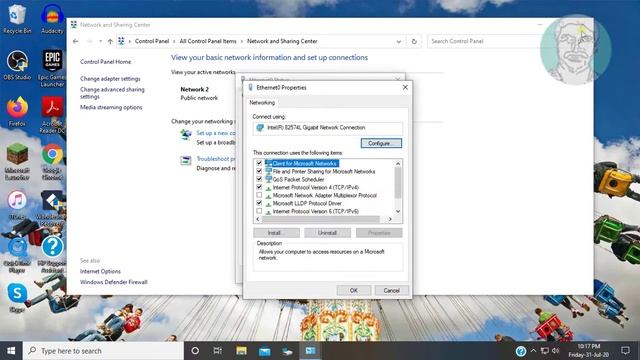
Task: Launch Audacity from the desktop
Action: click(x=52, y=19)
